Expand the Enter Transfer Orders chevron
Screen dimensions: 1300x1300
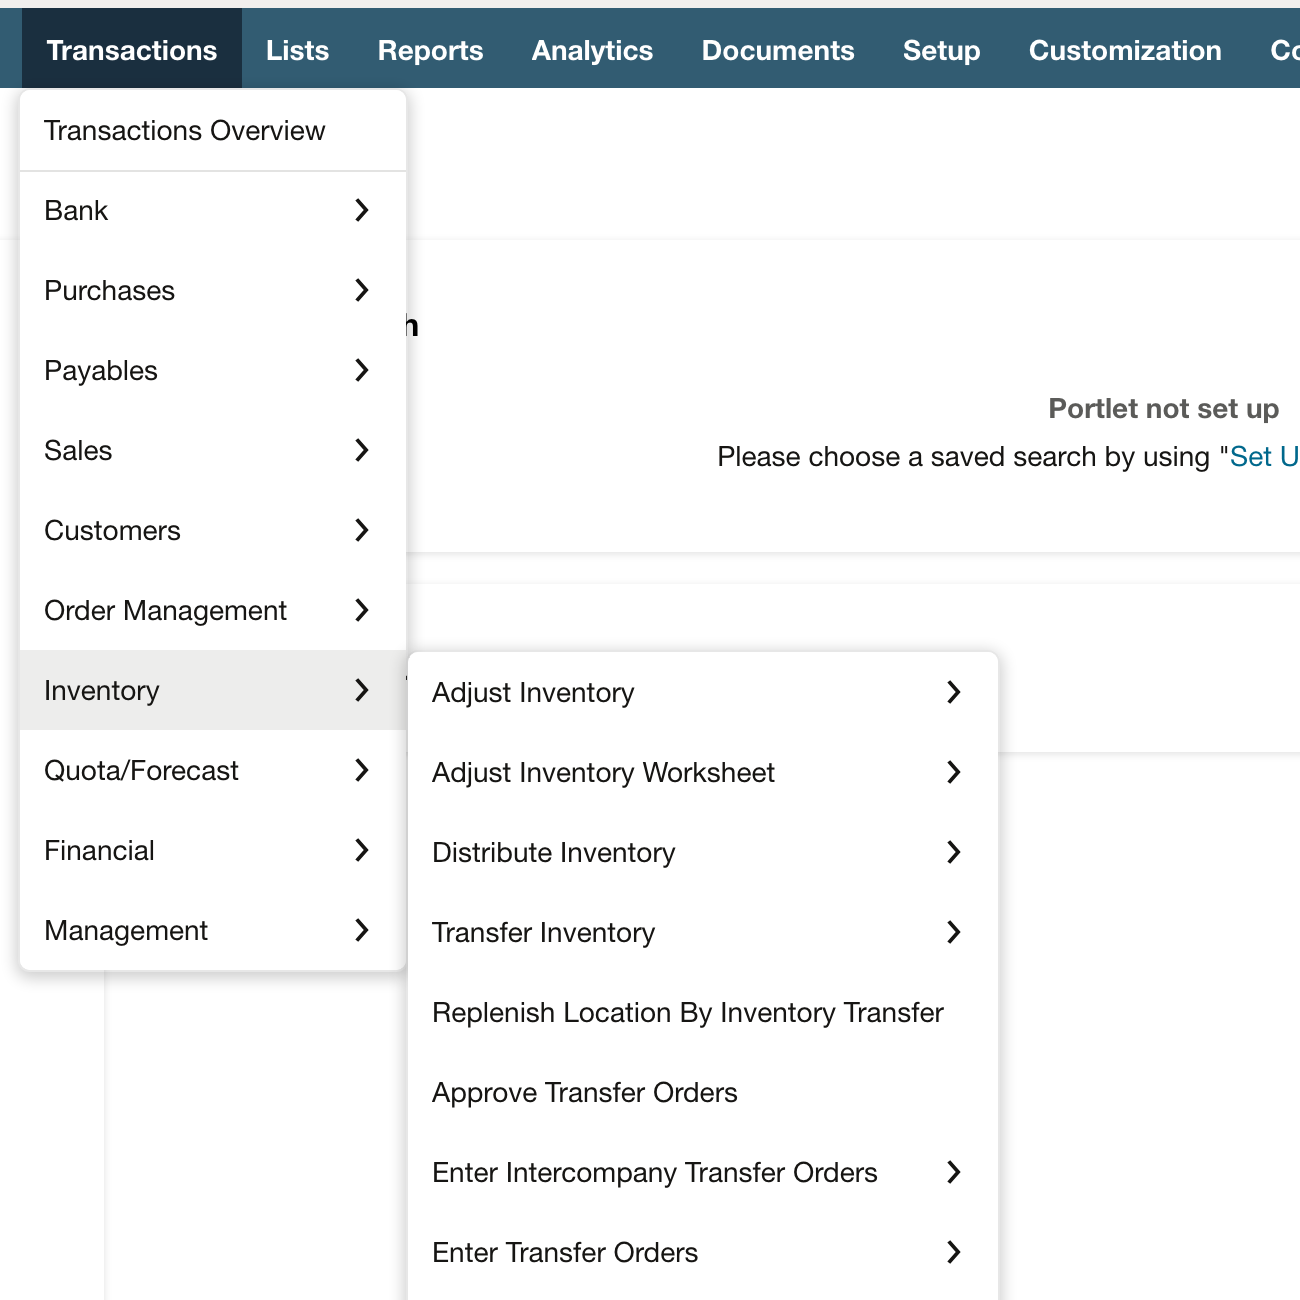tap(954, 1252)
